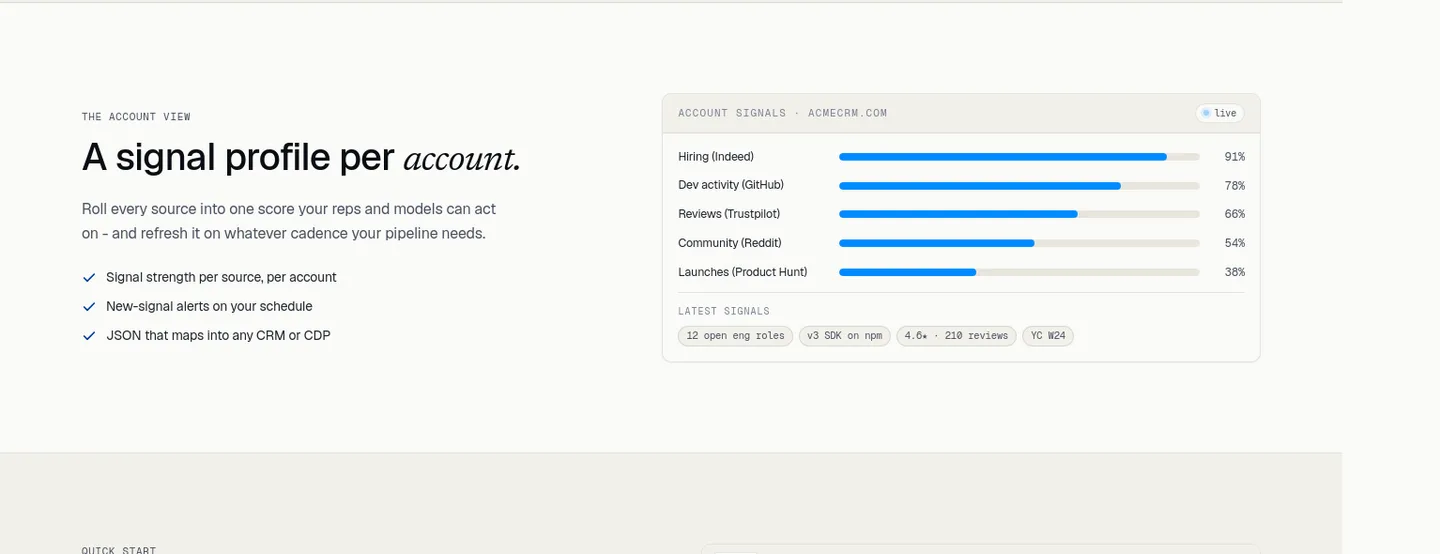Click the Launches (Product Hunt) progress bar
This screenshot has height=554, width=1440.
tap(1019, 272)
